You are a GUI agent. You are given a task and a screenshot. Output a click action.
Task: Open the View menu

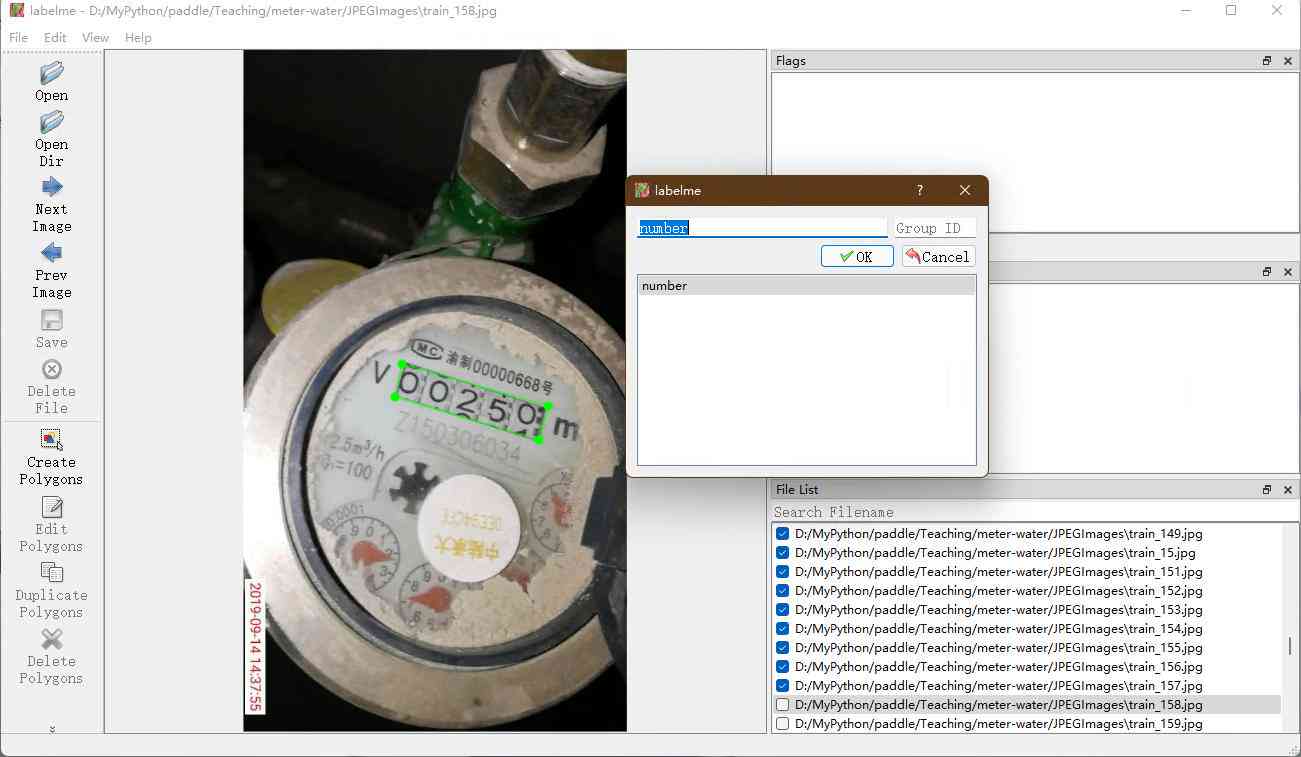tap(95, 38)
